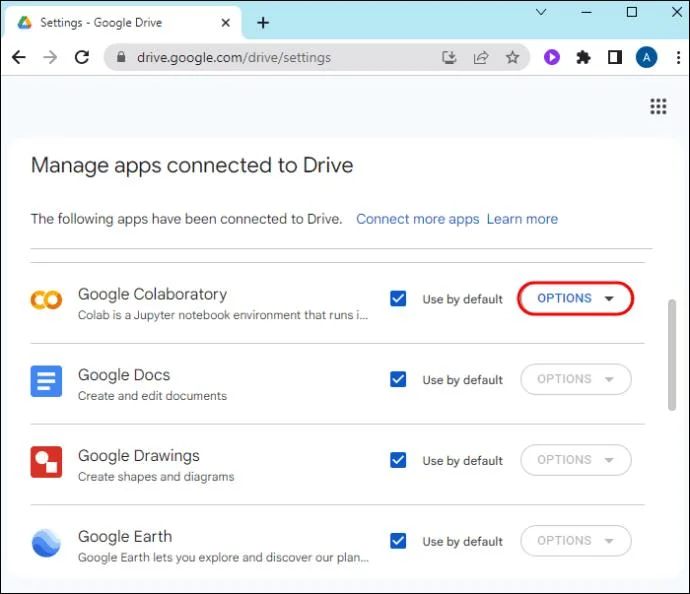This screenshot has height=594, width=690.
Task: Uncheck Use by default for Google Earth
Action: tap(398, 540)
